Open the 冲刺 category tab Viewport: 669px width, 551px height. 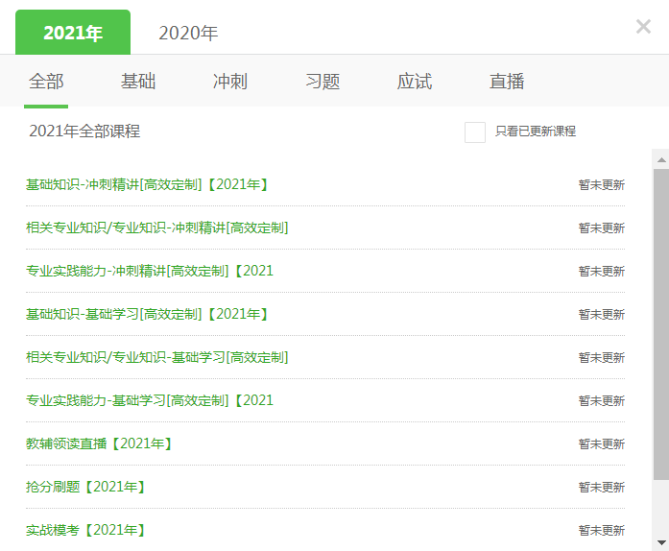pos(230,82)
